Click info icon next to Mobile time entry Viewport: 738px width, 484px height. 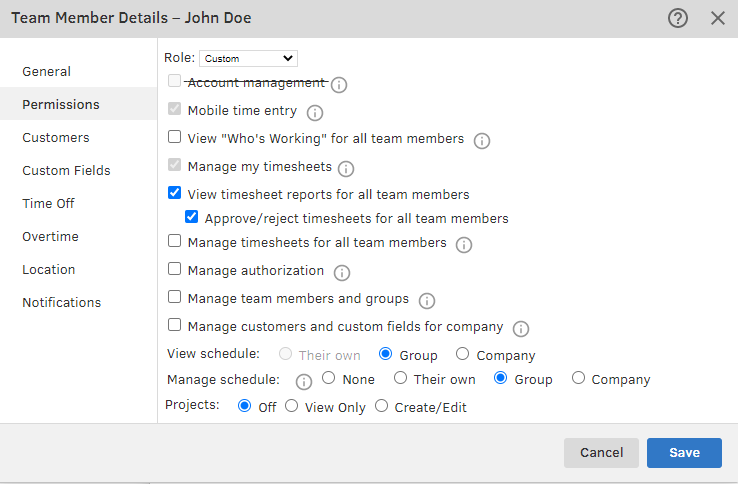[316, 113]
